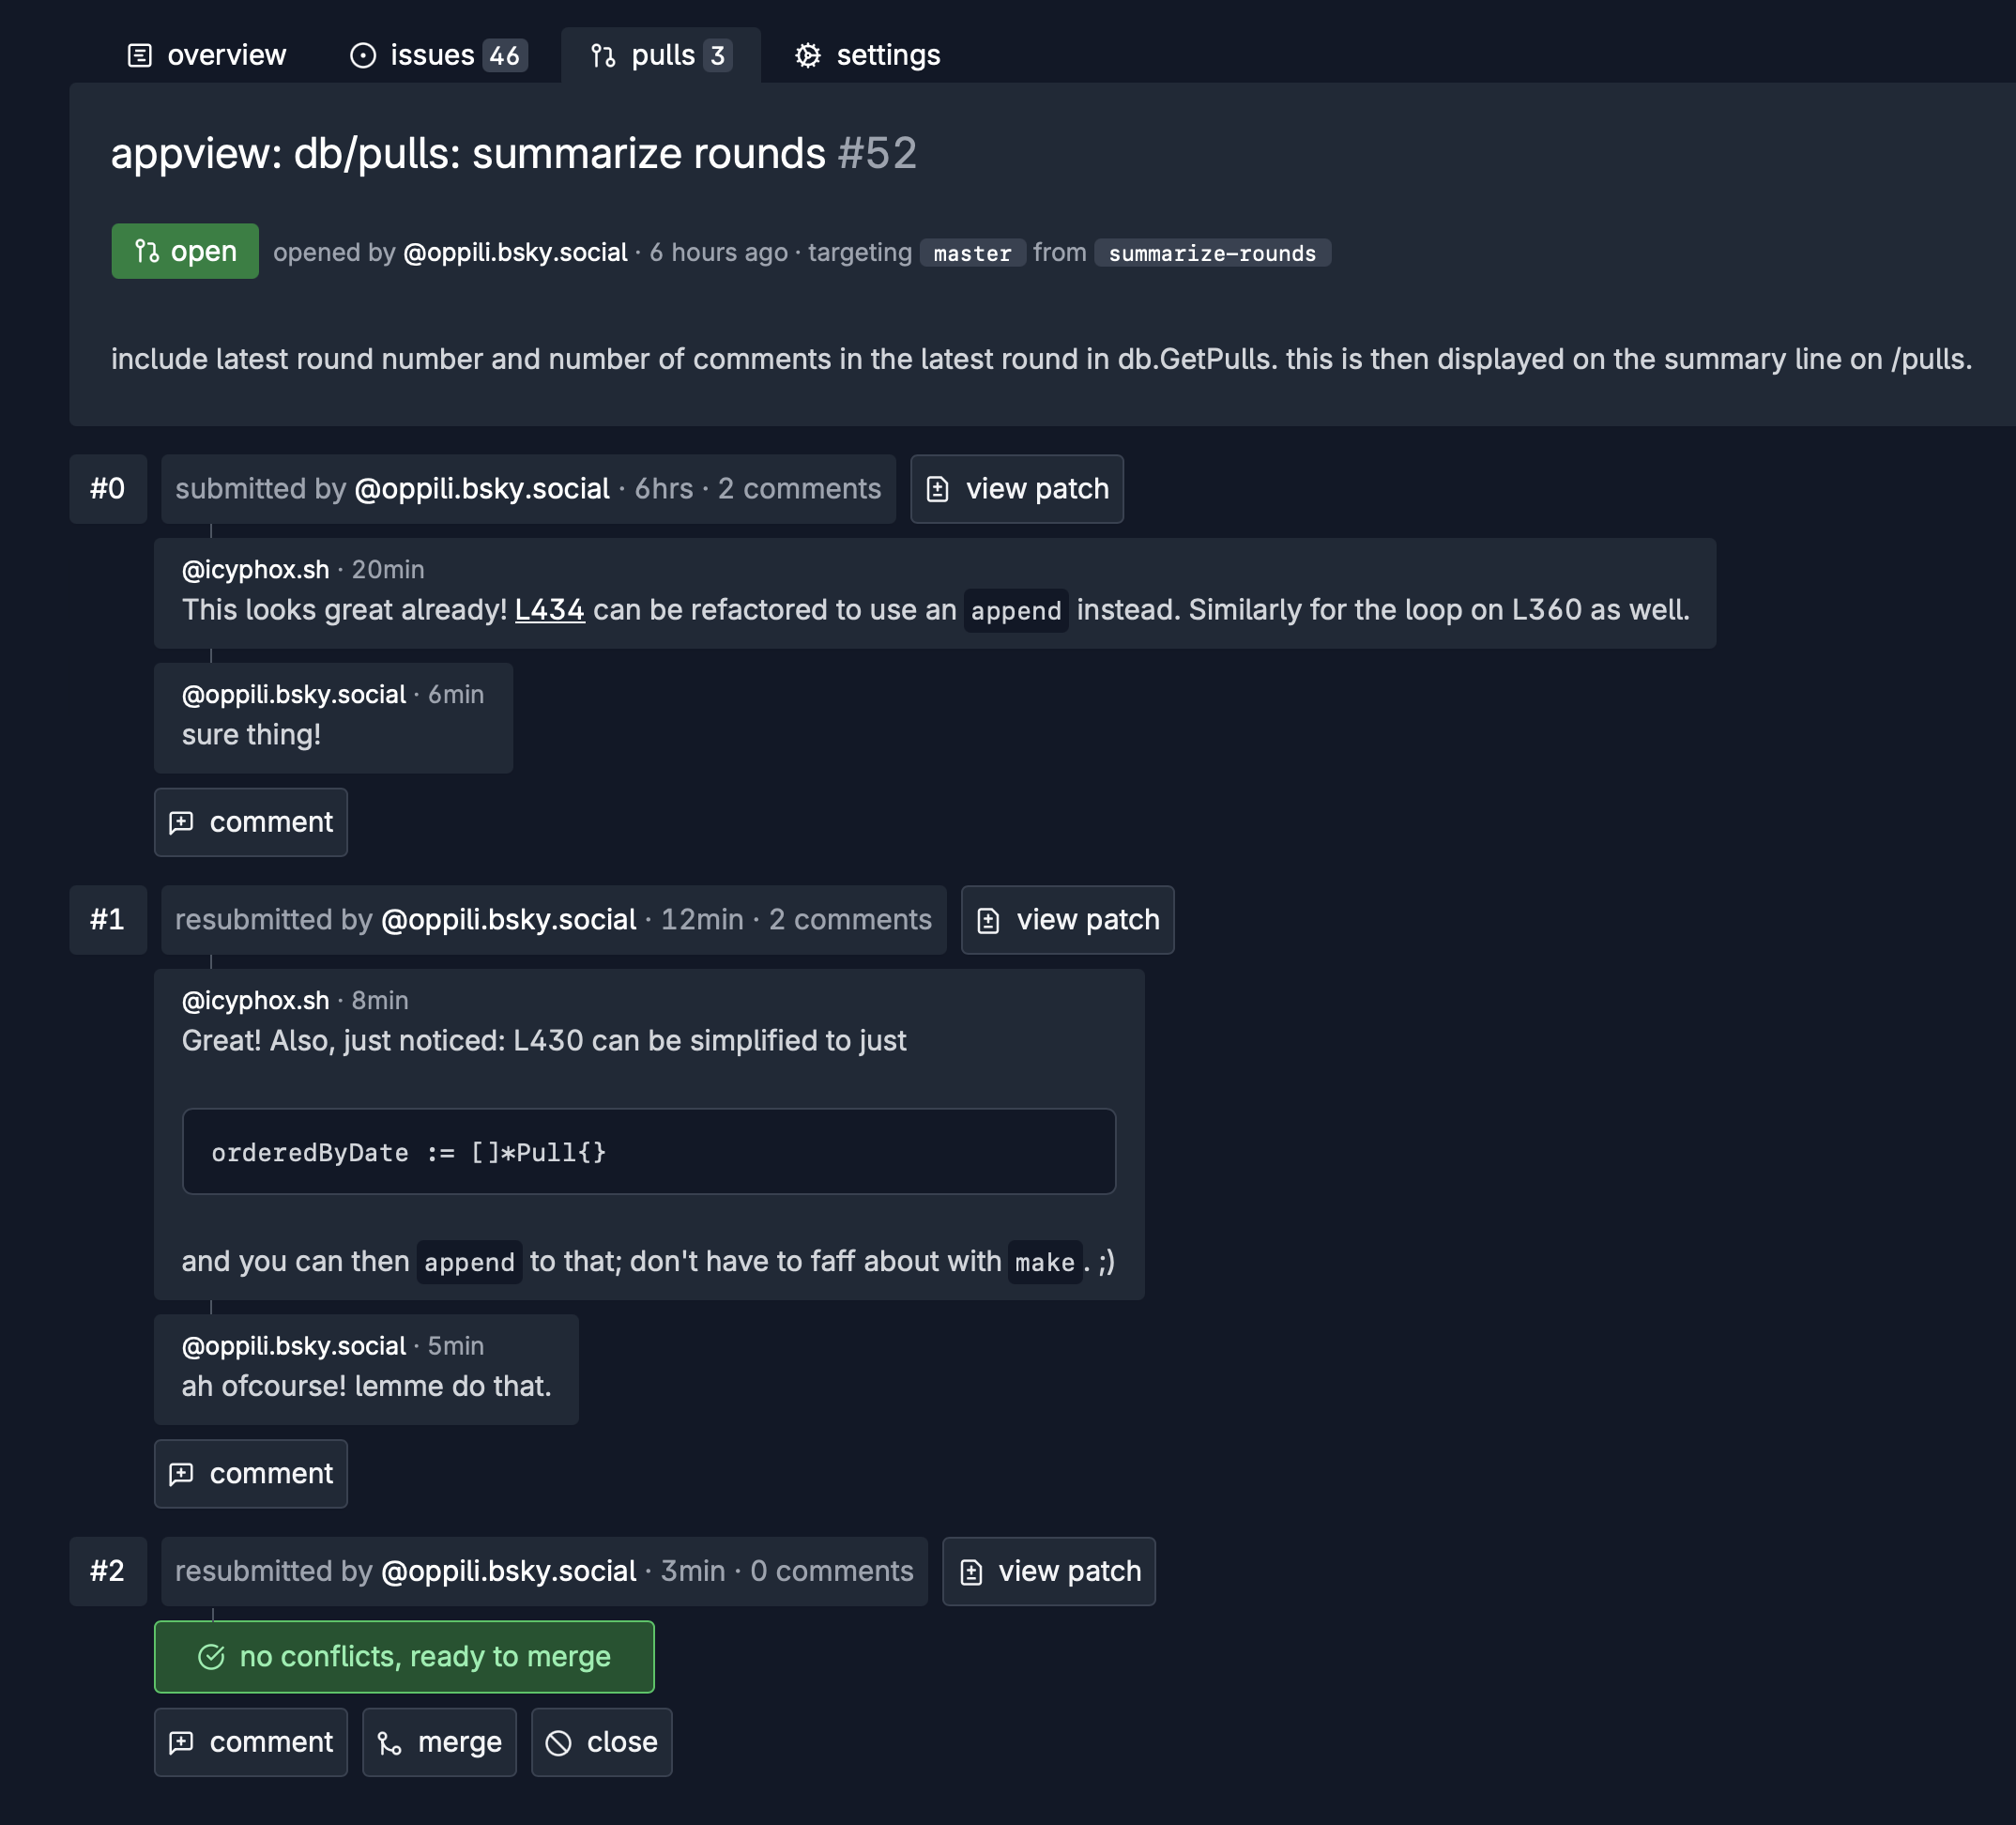Open @oppili.bsky.social profile in opened-by line

(515, 252)
